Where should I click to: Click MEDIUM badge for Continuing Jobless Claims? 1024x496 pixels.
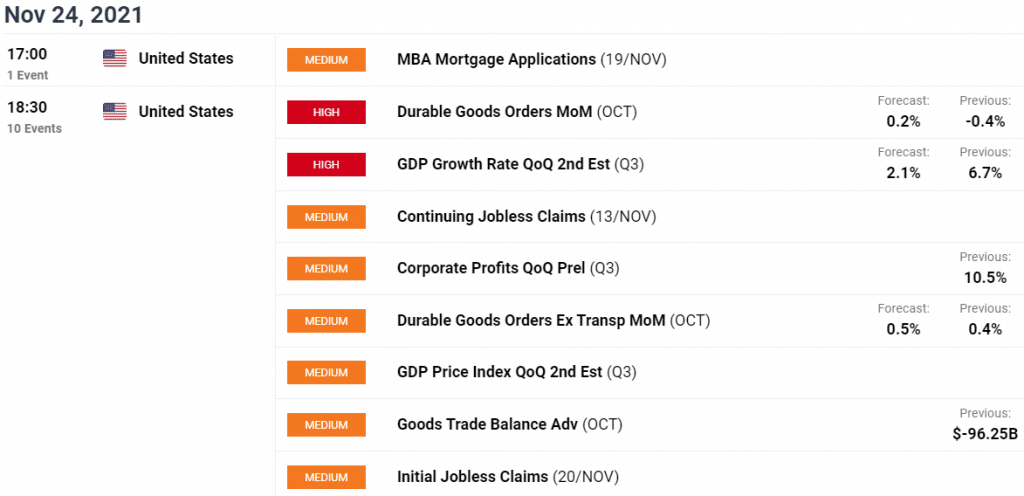tap(326, 217)
